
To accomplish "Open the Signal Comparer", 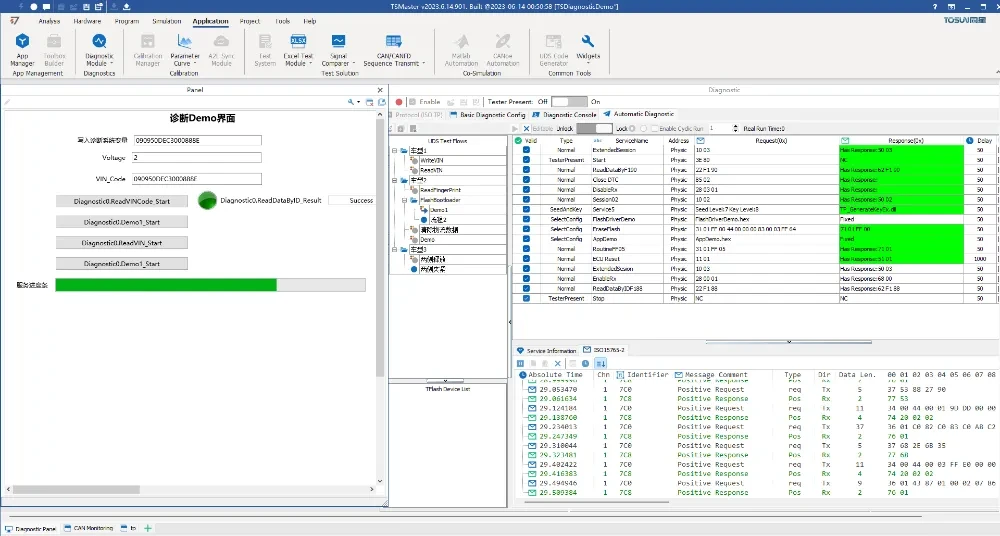I will point(338,50).
